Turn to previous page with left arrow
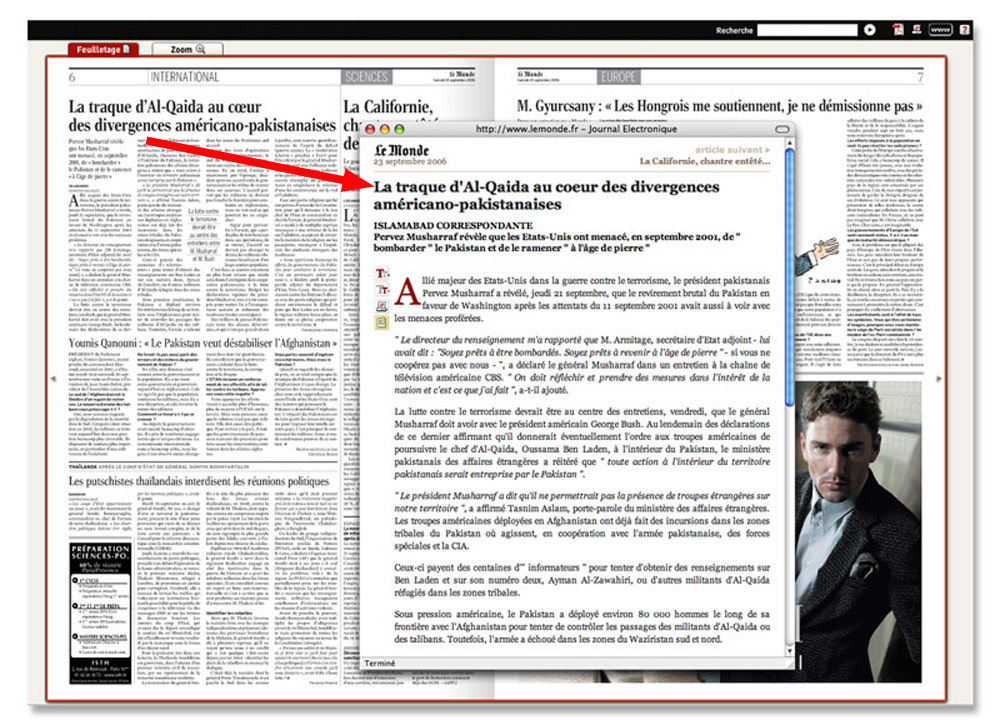1000x725 pixels. tap(54, 379)
